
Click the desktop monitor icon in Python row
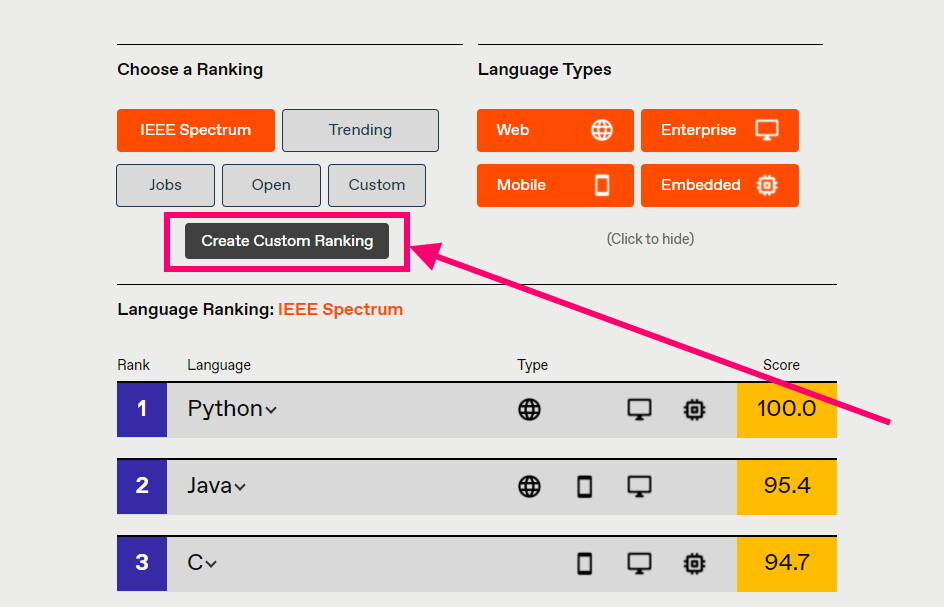(639, 409)
